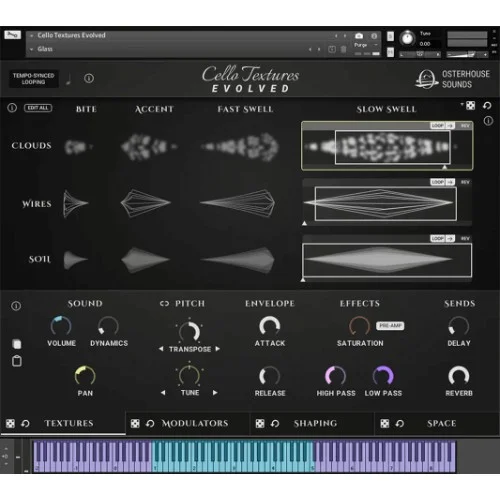Reset the Space tab with its arrow icon
This screenshot has height=500, width=500.
tap(400, 424)
